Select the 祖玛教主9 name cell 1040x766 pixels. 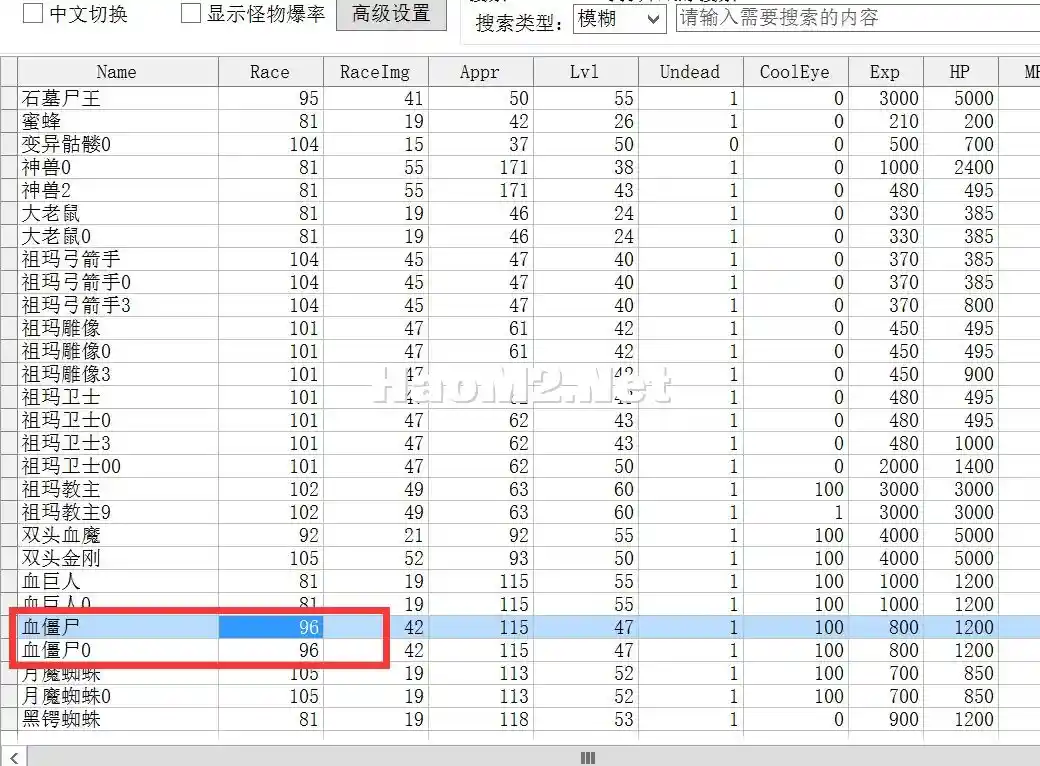[117, 512]
